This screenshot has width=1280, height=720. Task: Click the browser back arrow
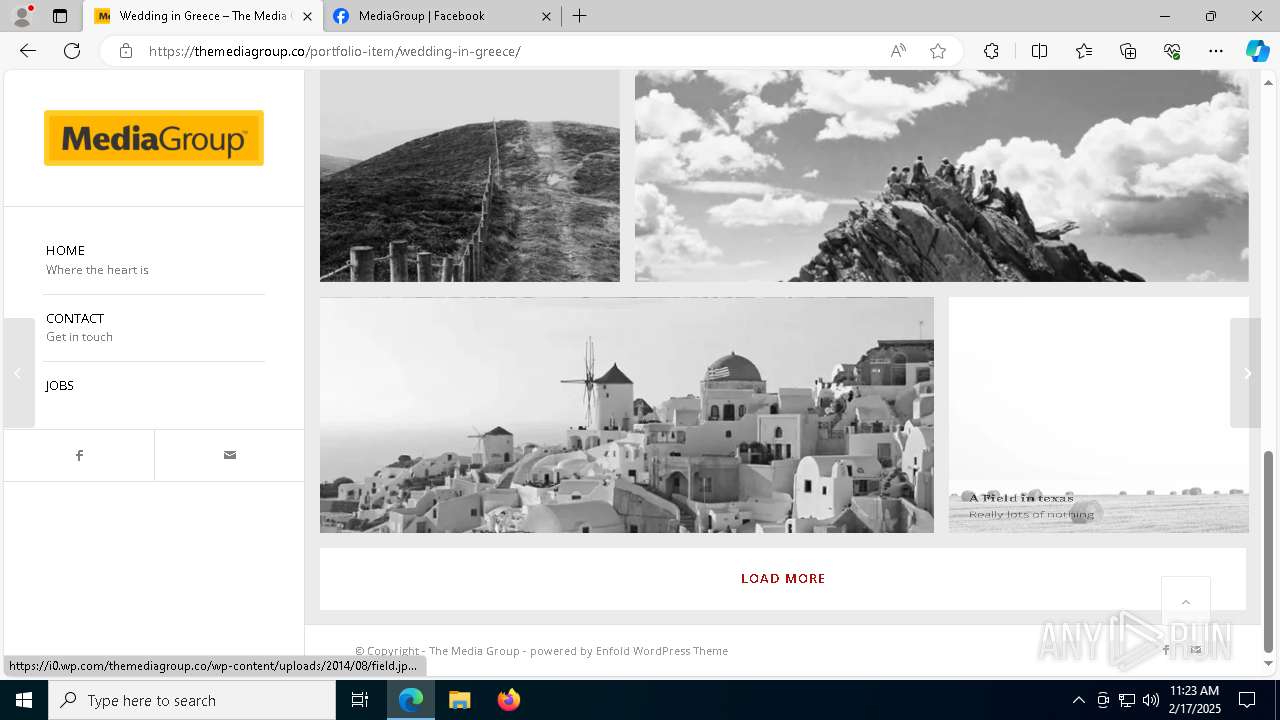pyautogui.click(x=28, y=51)
